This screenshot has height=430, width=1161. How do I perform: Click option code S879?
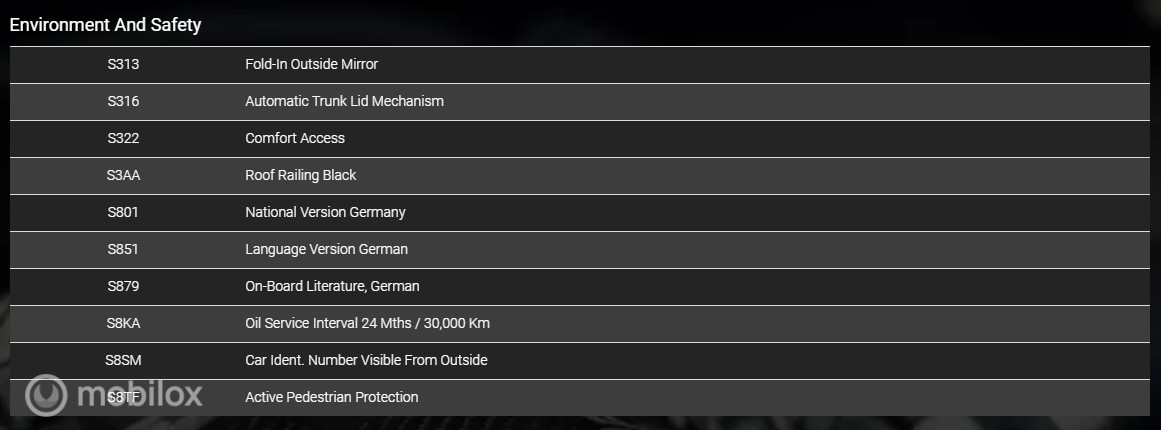point(123,286)
